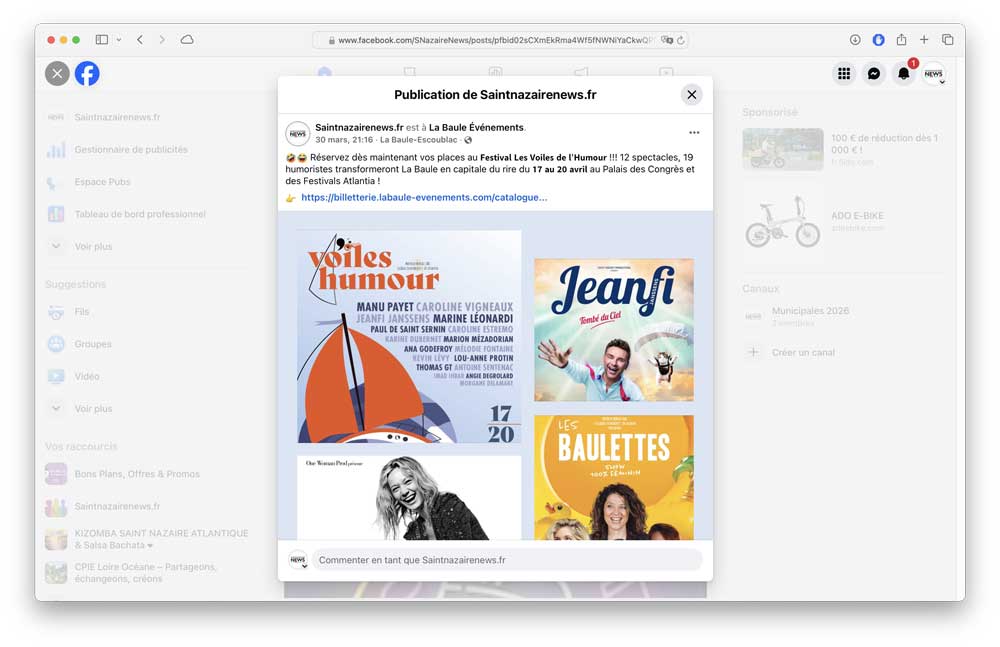Open the billetterie.labaule-evenements.com link

click(x=424, y=198)
